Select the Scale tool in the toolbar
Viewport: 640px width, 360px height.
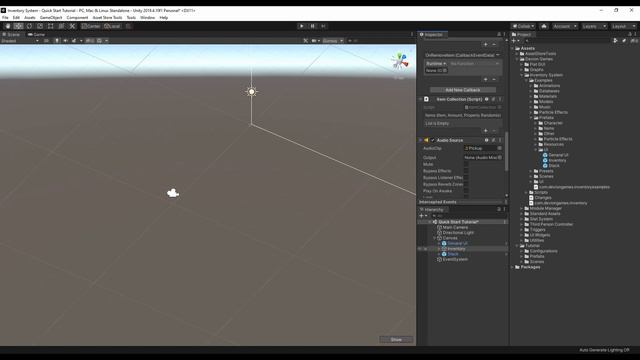pyautogui.click(x=40, y=26)
